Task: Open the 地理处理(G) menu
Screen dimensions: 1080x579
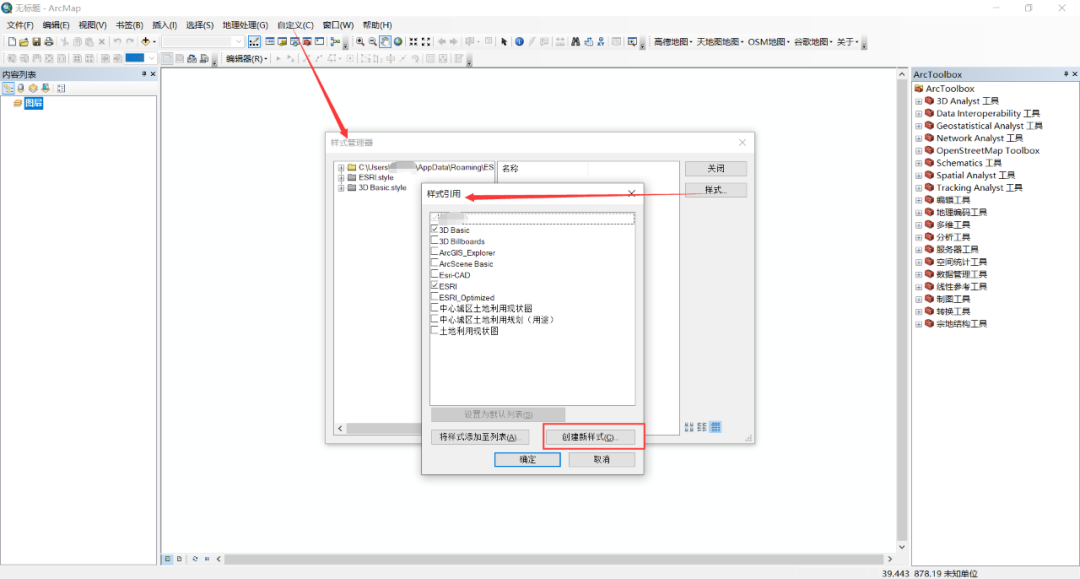Action: [245, 25]
